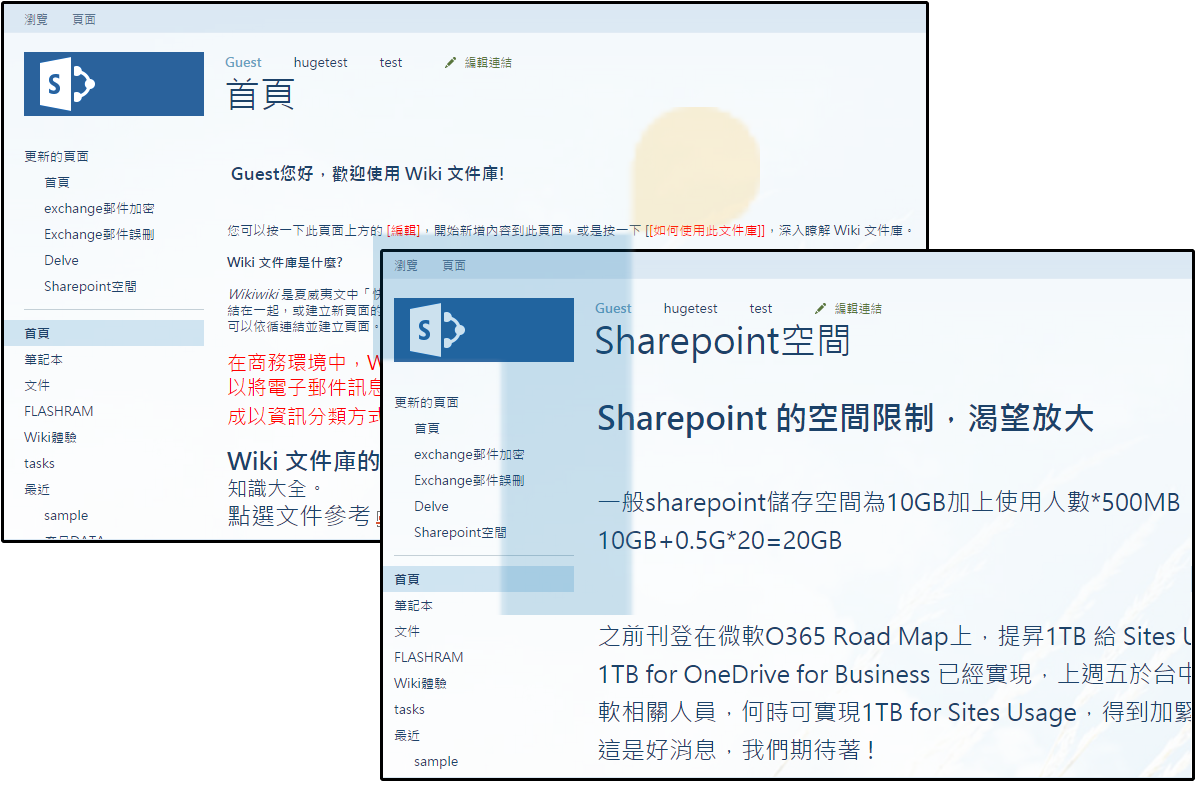The image size is (1200, 800).
Task: Click hugetest link in the front window
Action: click(691, 308)
